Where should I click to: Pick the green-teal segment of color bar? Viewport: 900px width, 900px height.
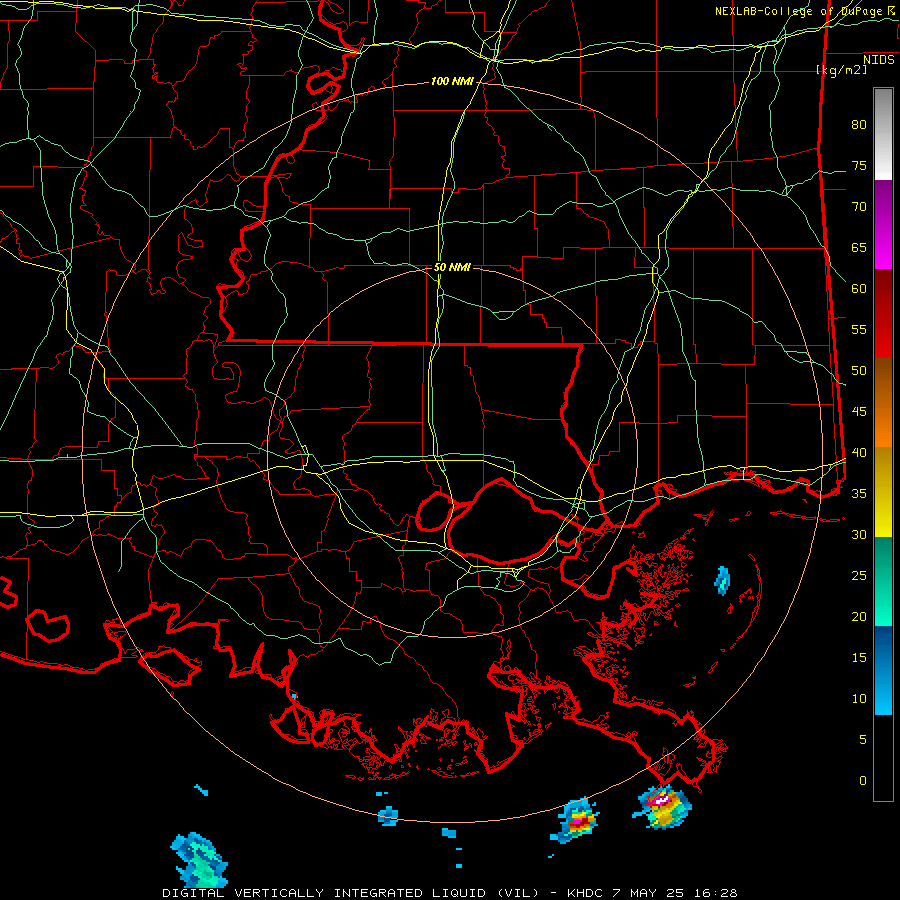(883, 581)
